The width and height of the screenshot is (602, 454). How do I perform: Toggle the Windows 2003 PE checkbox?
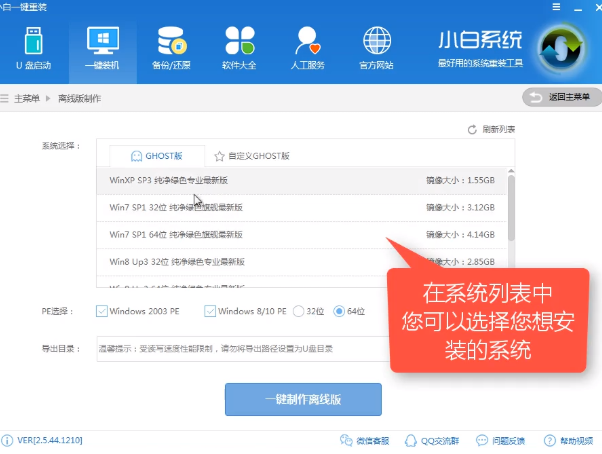click(x=102, y=311)
